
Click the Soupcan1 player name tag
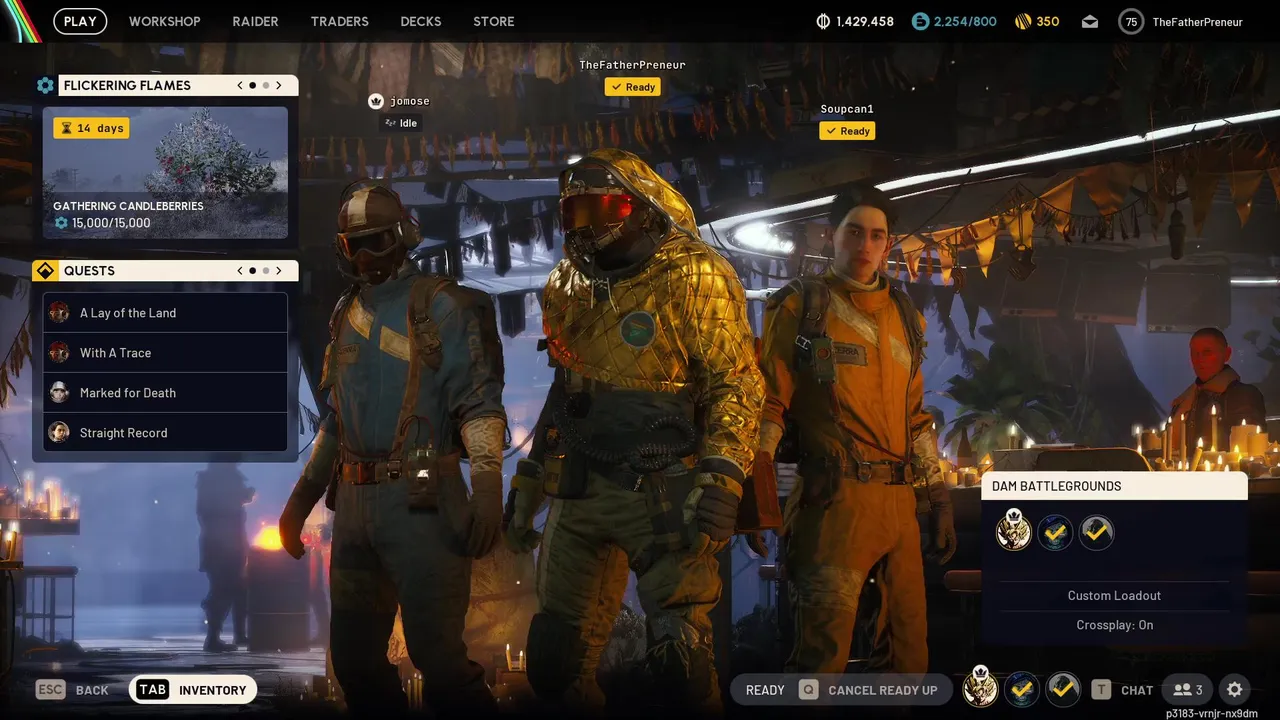pyautogui.click(x=847, y=109)
